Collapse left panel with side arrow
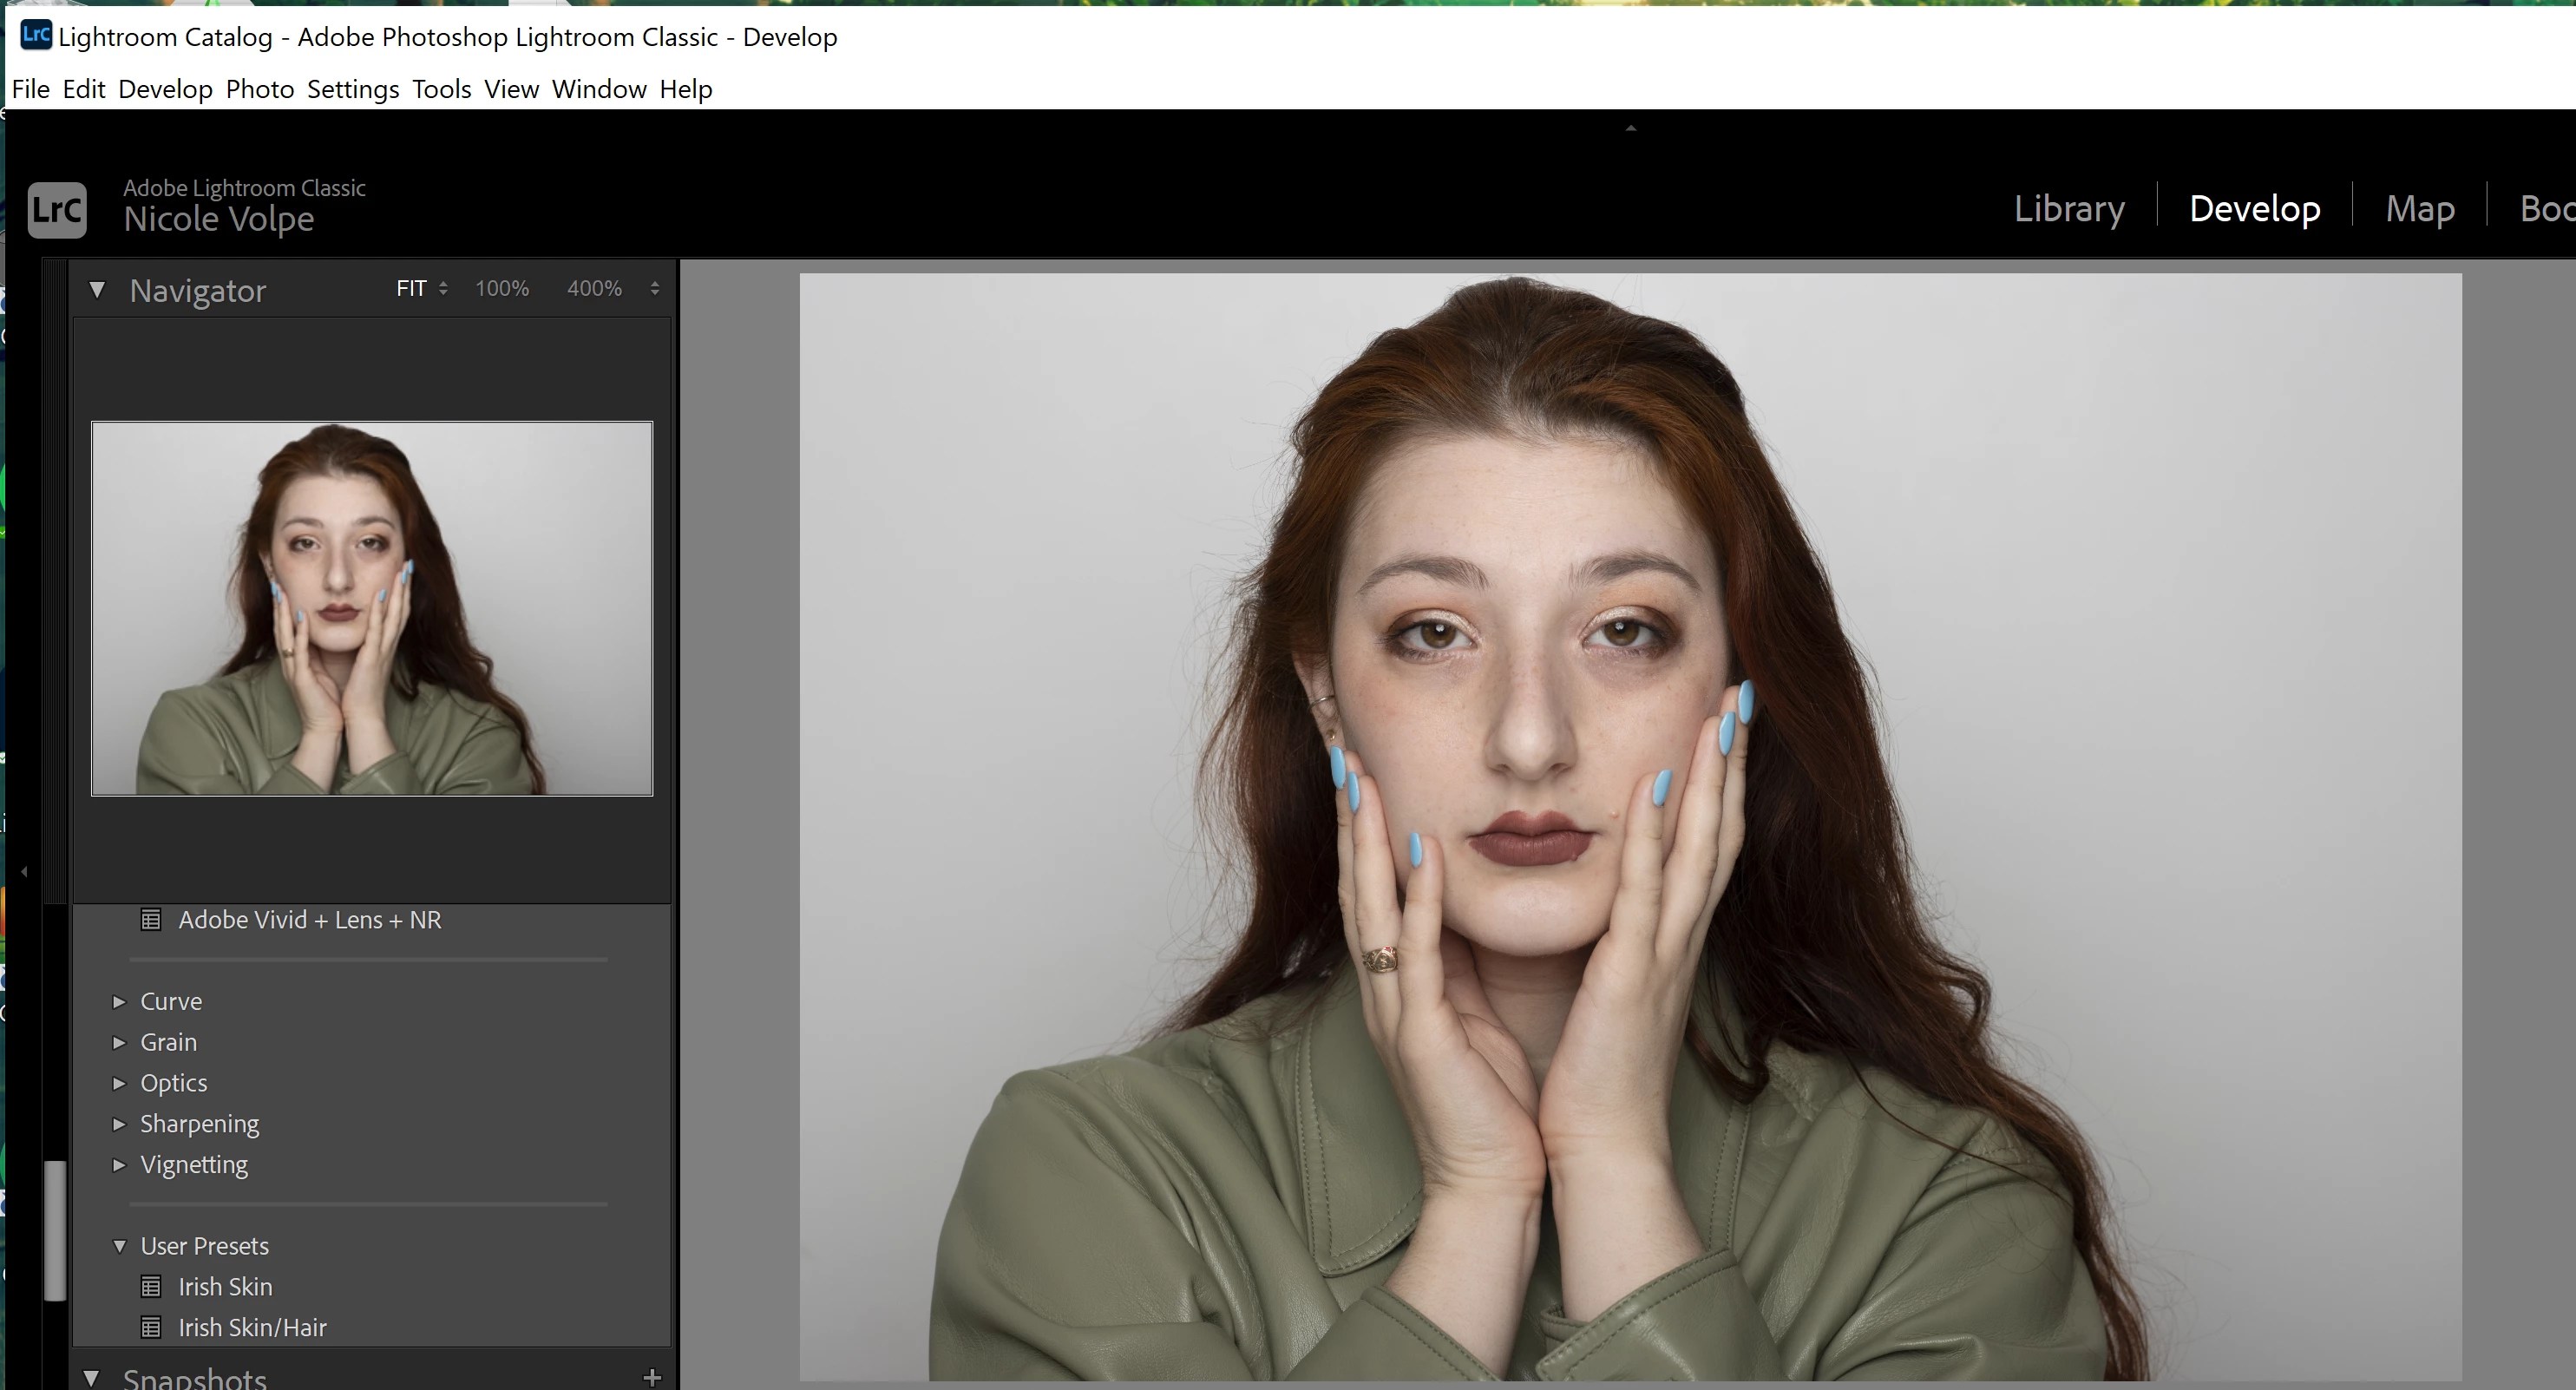This screenshot has height=1390, width=2576. click(x=24, y=871)
